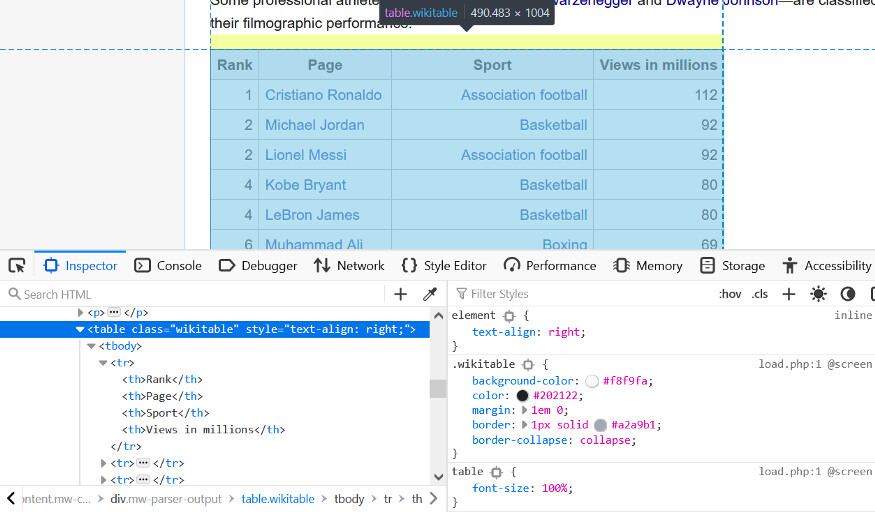Expand the margin shorthand property
Screen dimensions: 875x512
pyautogui.click(x=523, y=410)
